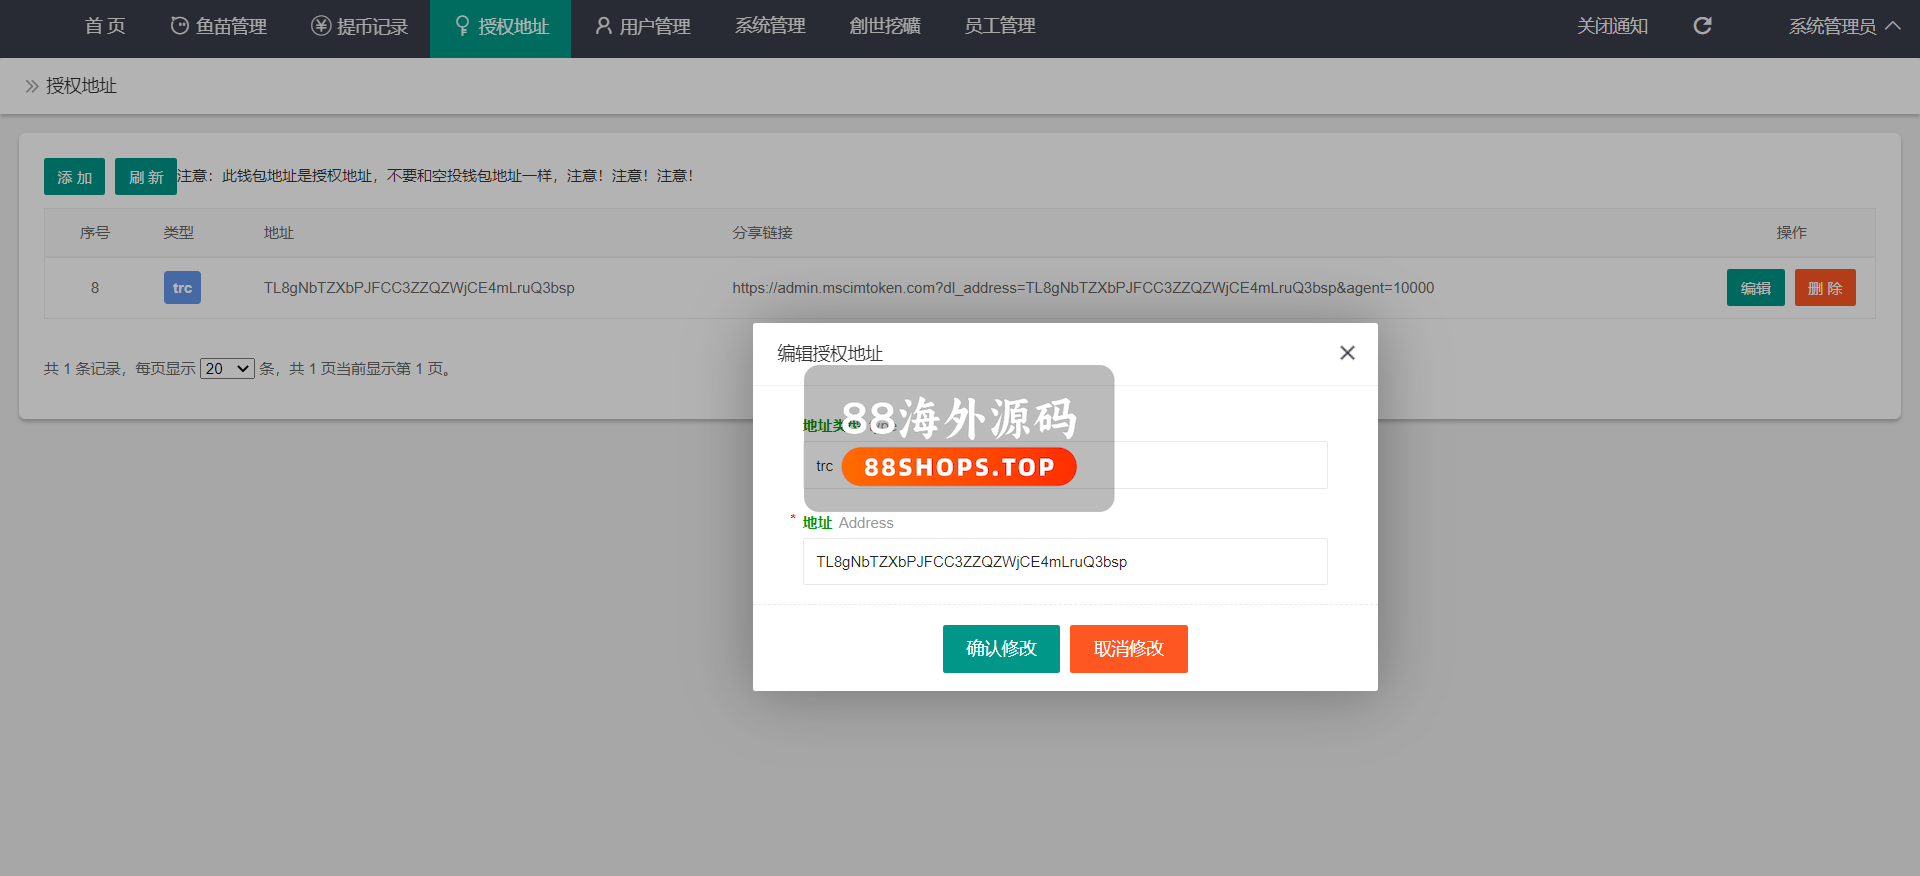The width and height of the screenshot is (1920, 876).
Task: Click the green 添加 button
Action: click(74, 177)
